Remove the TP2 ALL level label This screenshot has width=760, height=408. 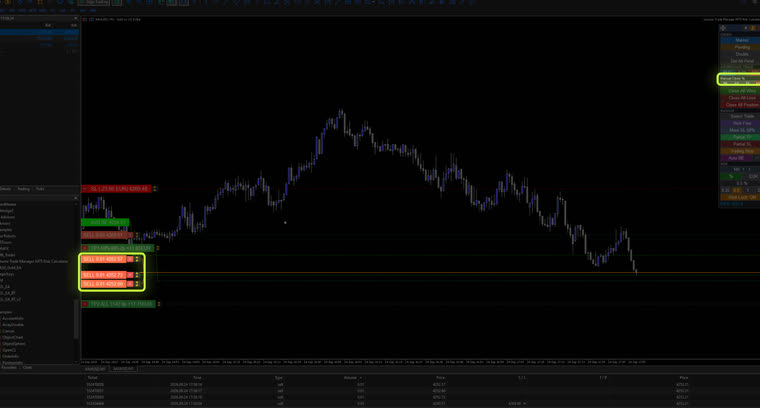[84, 304]
